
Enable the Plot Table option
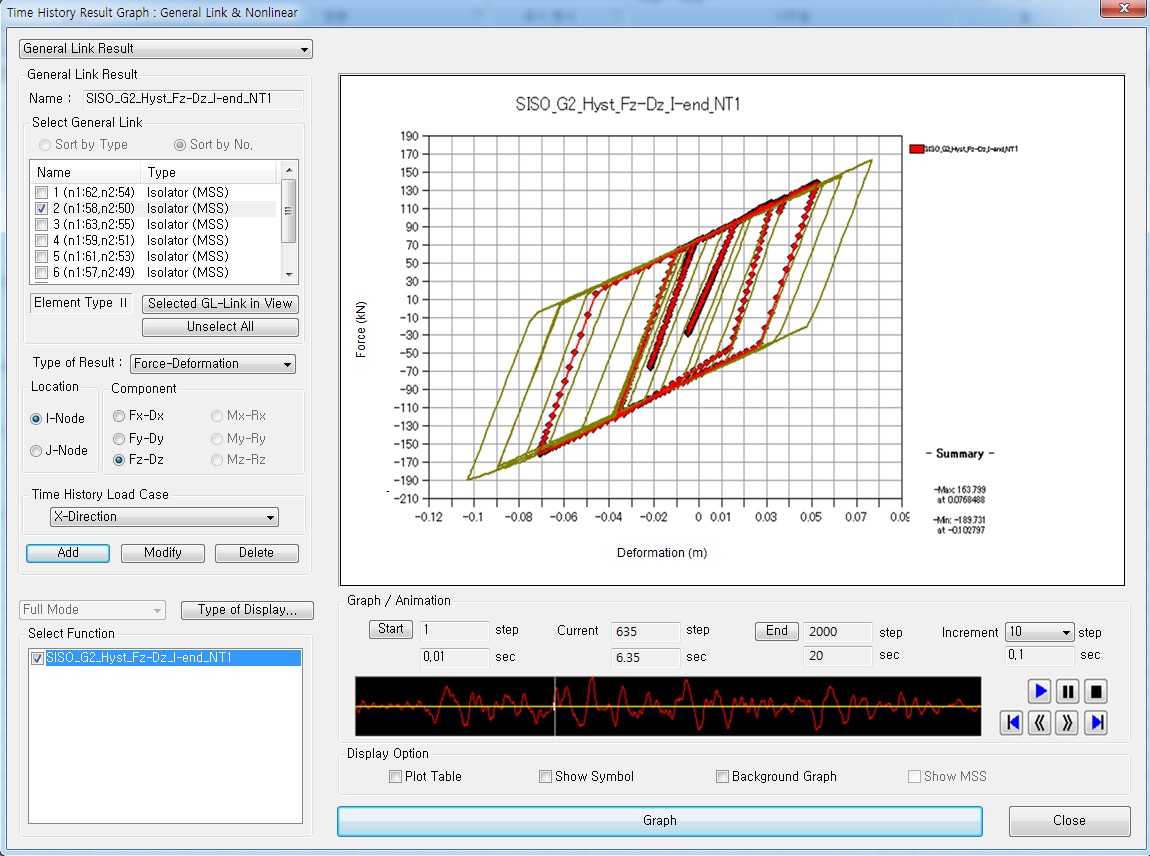point(396,776)
